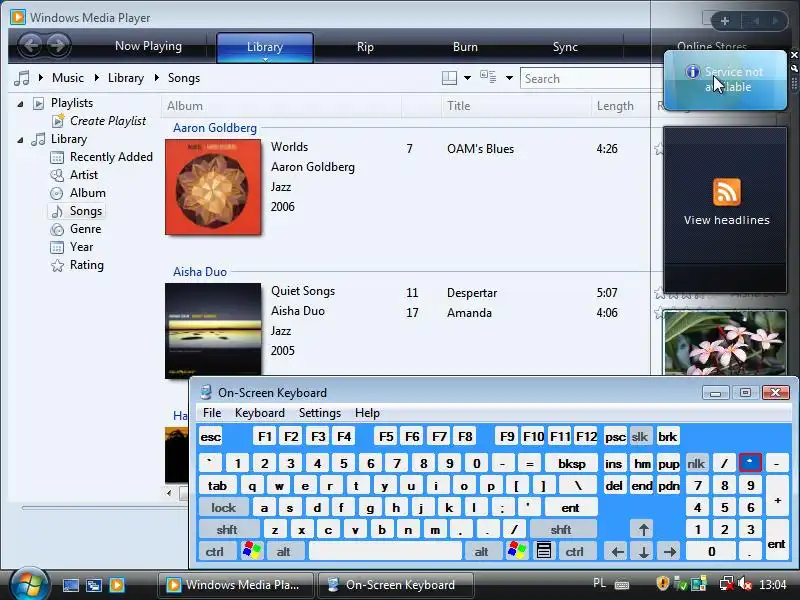
Task: Toggle the nlk num lock key
Action: [x=696, y=463]
